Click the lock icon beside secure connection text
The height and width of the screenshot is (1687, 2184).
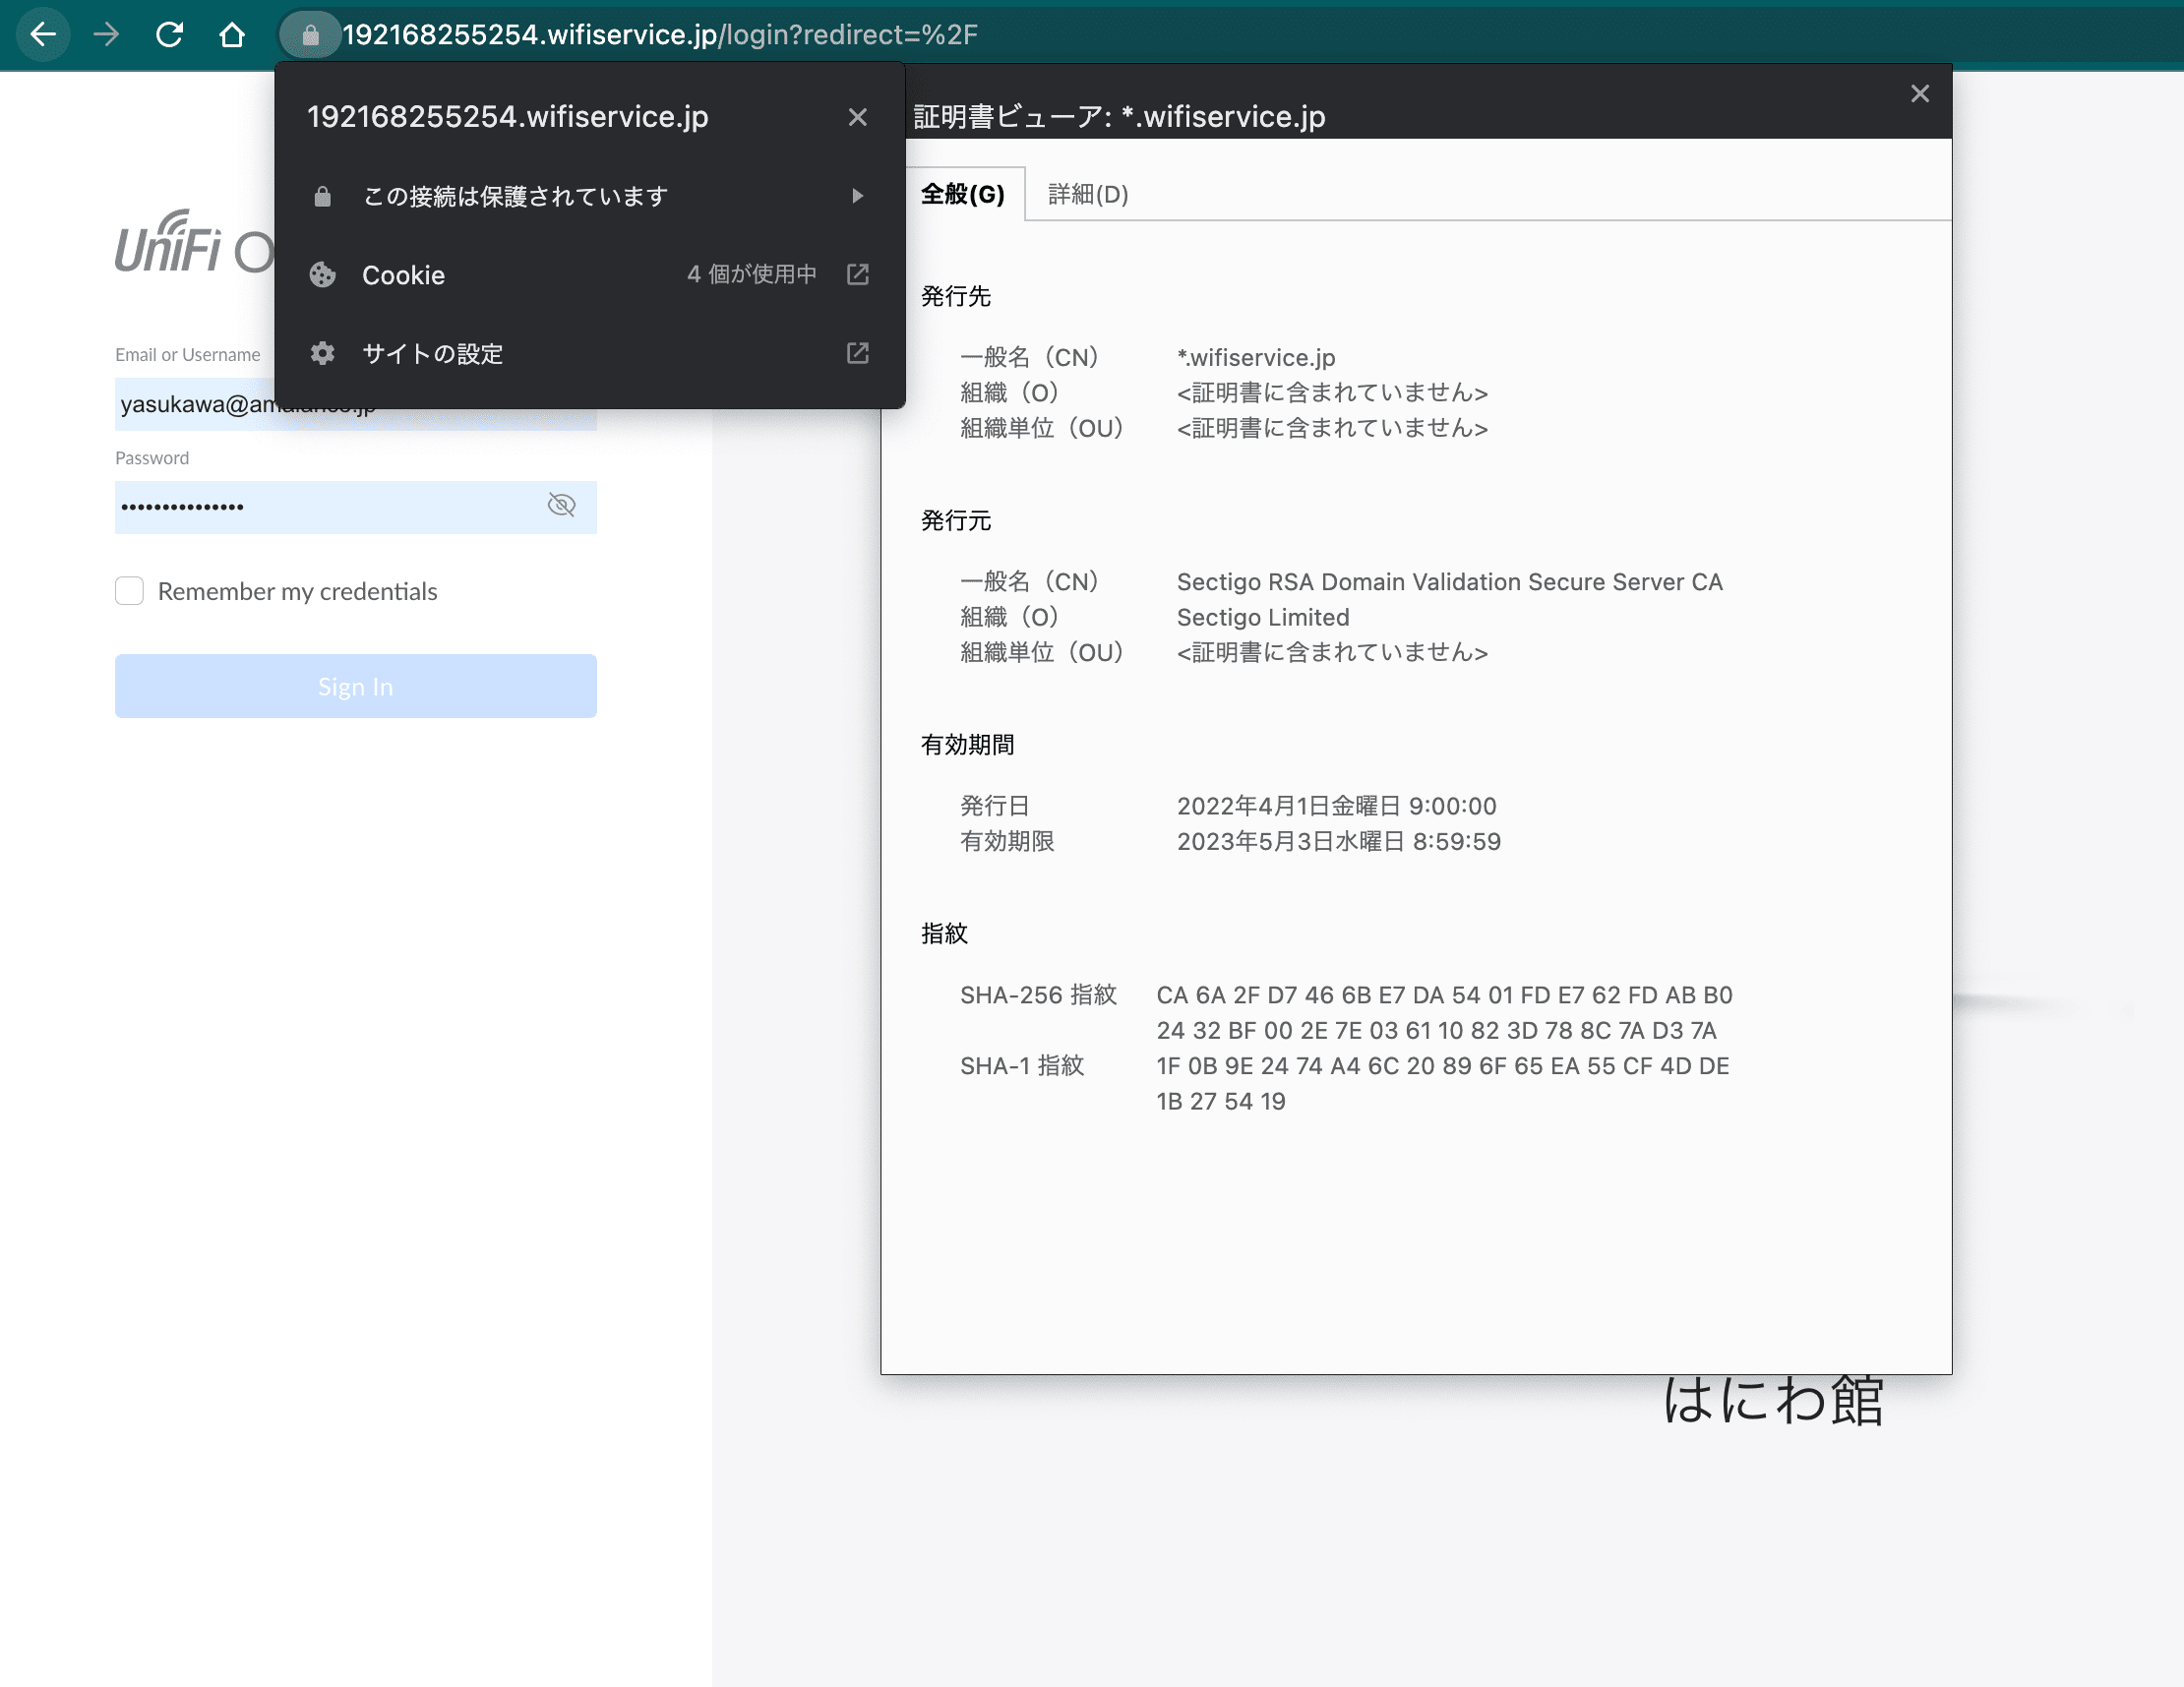(322, 196)
